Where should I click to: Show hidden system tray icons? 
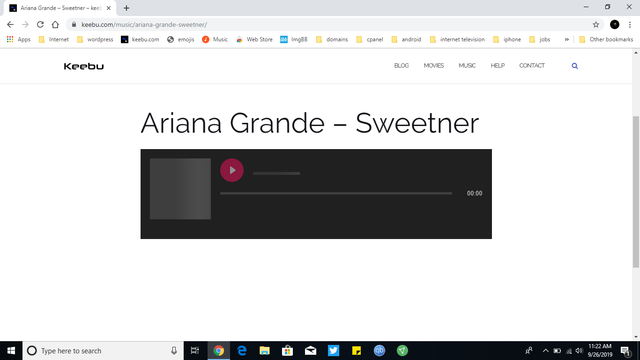(x=546, y=351)
